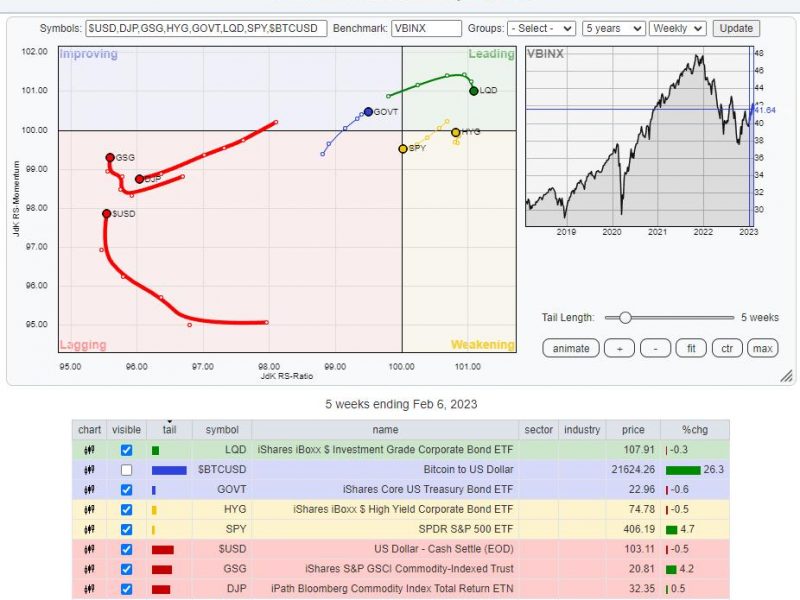Select the GSG point on the graph
The height and width of the screenshot is (600, 800).
coord(110,158)
